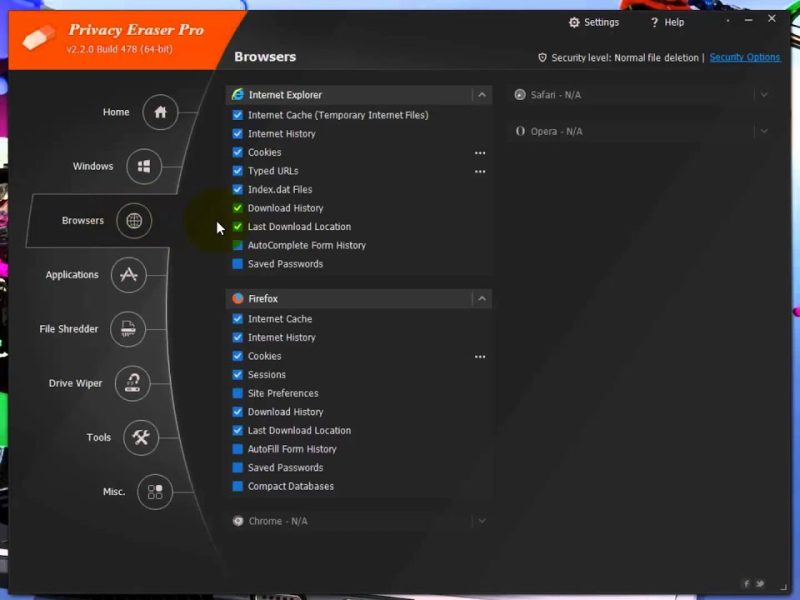Image resolution: width=800 pixels, height=600 pixels.
Task: Click the Facebook icon at bottom right
Action: tap(746, 584)
